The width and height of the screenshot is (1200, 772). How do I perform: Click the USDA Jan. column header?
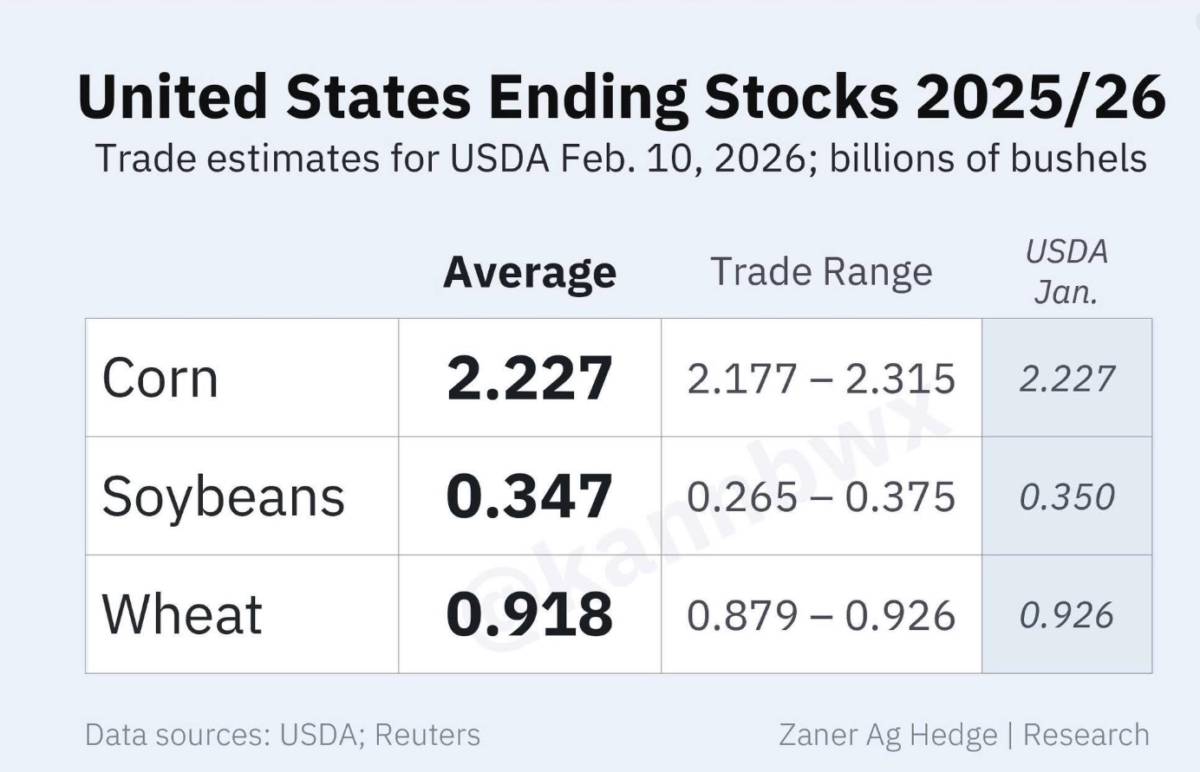1067,272
